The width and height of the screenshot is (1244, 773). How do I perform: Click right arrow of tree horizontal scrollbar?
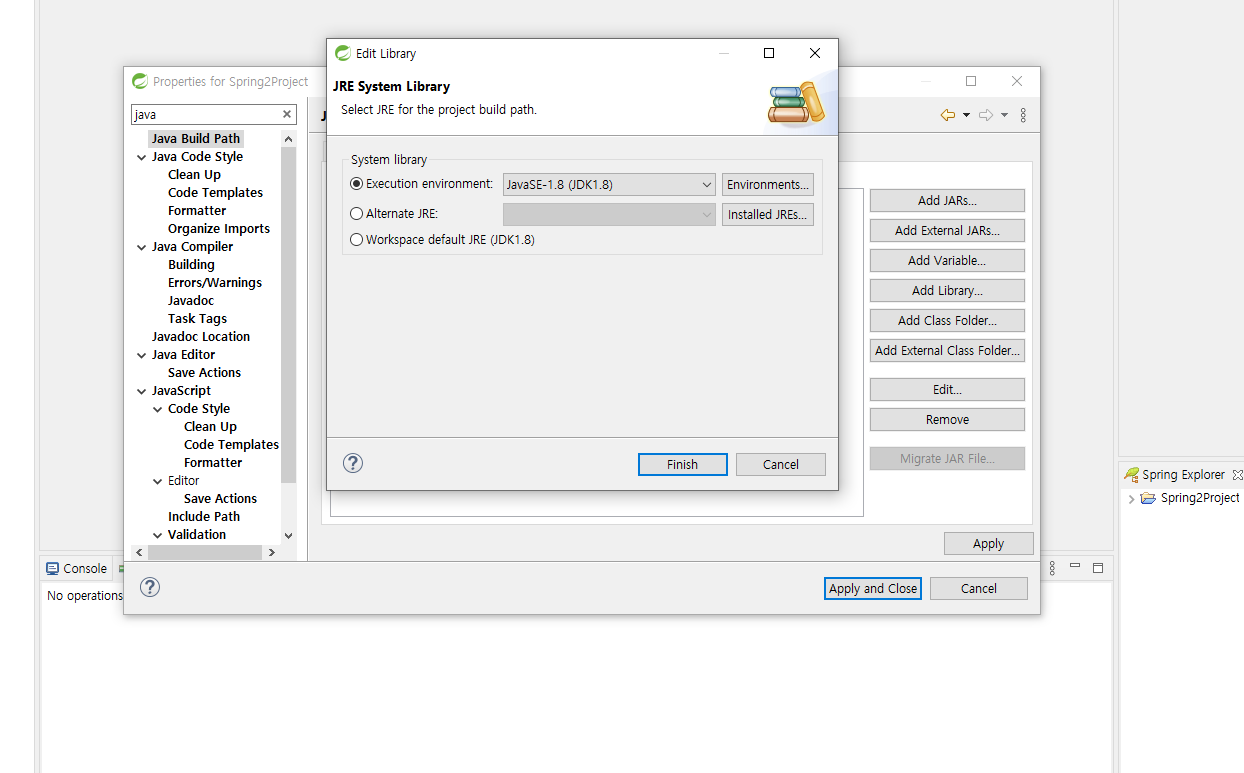(271, 552)
